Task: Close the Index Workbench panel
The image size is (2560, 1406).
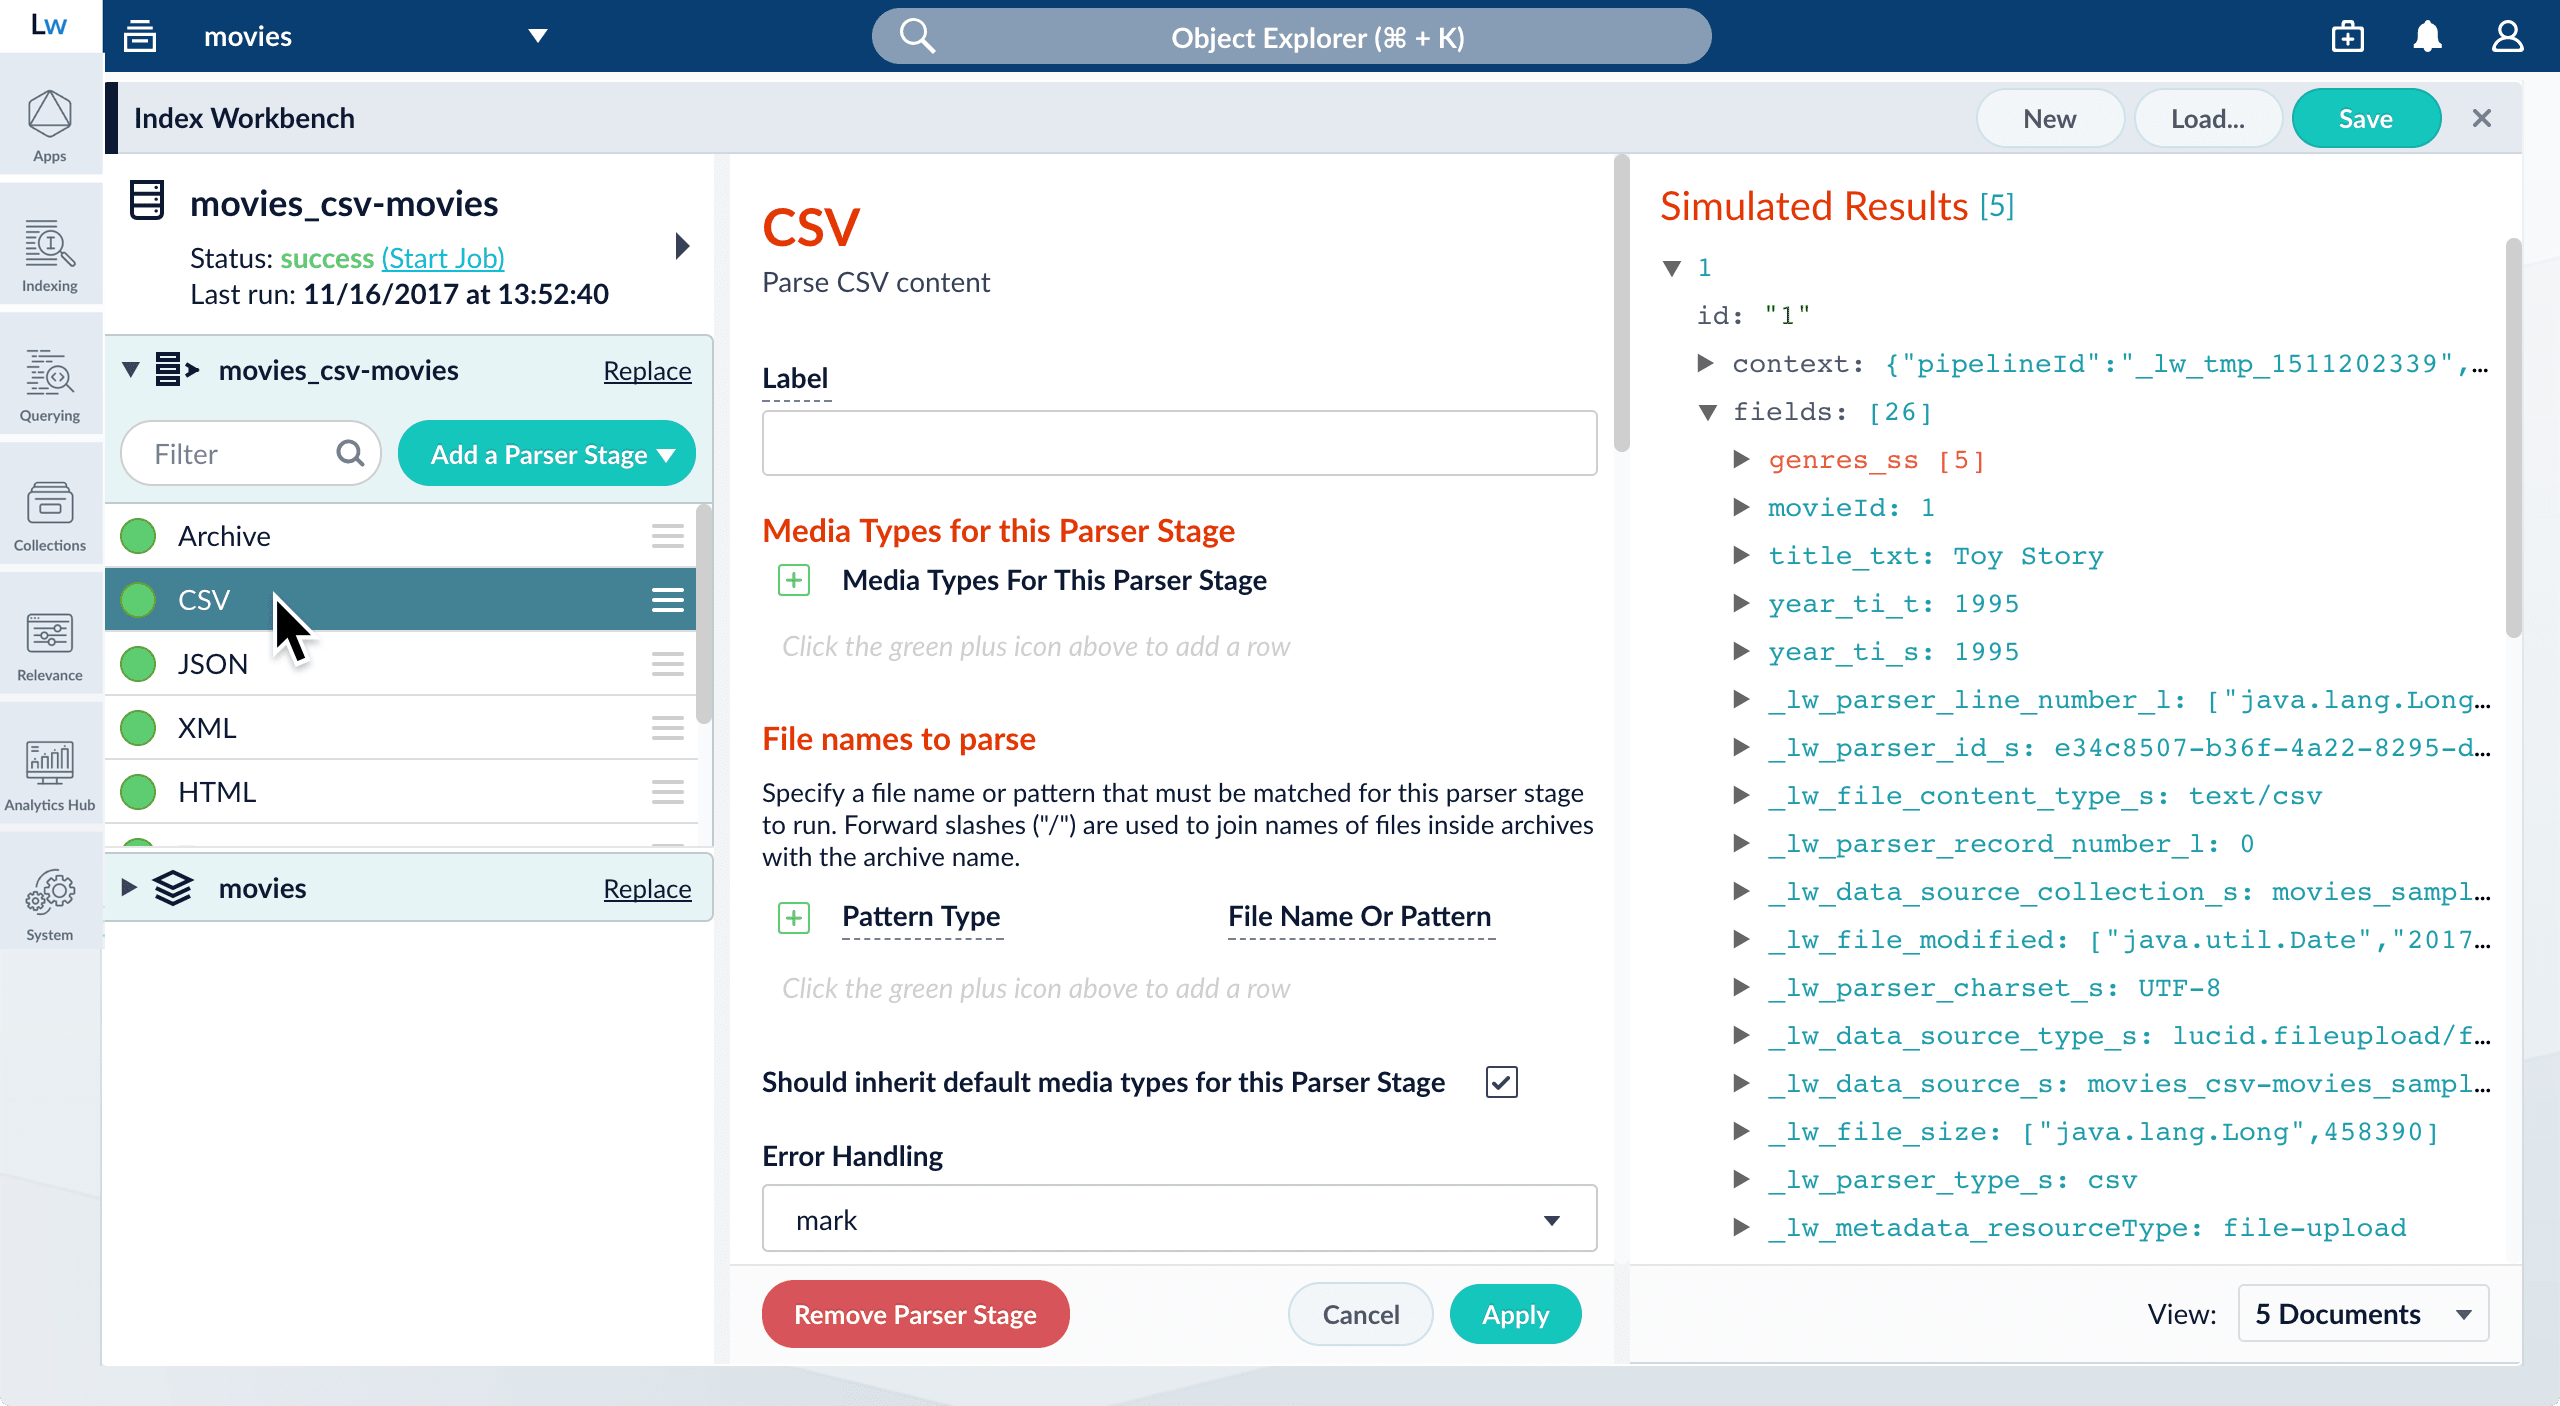Action: (2481, 118)
